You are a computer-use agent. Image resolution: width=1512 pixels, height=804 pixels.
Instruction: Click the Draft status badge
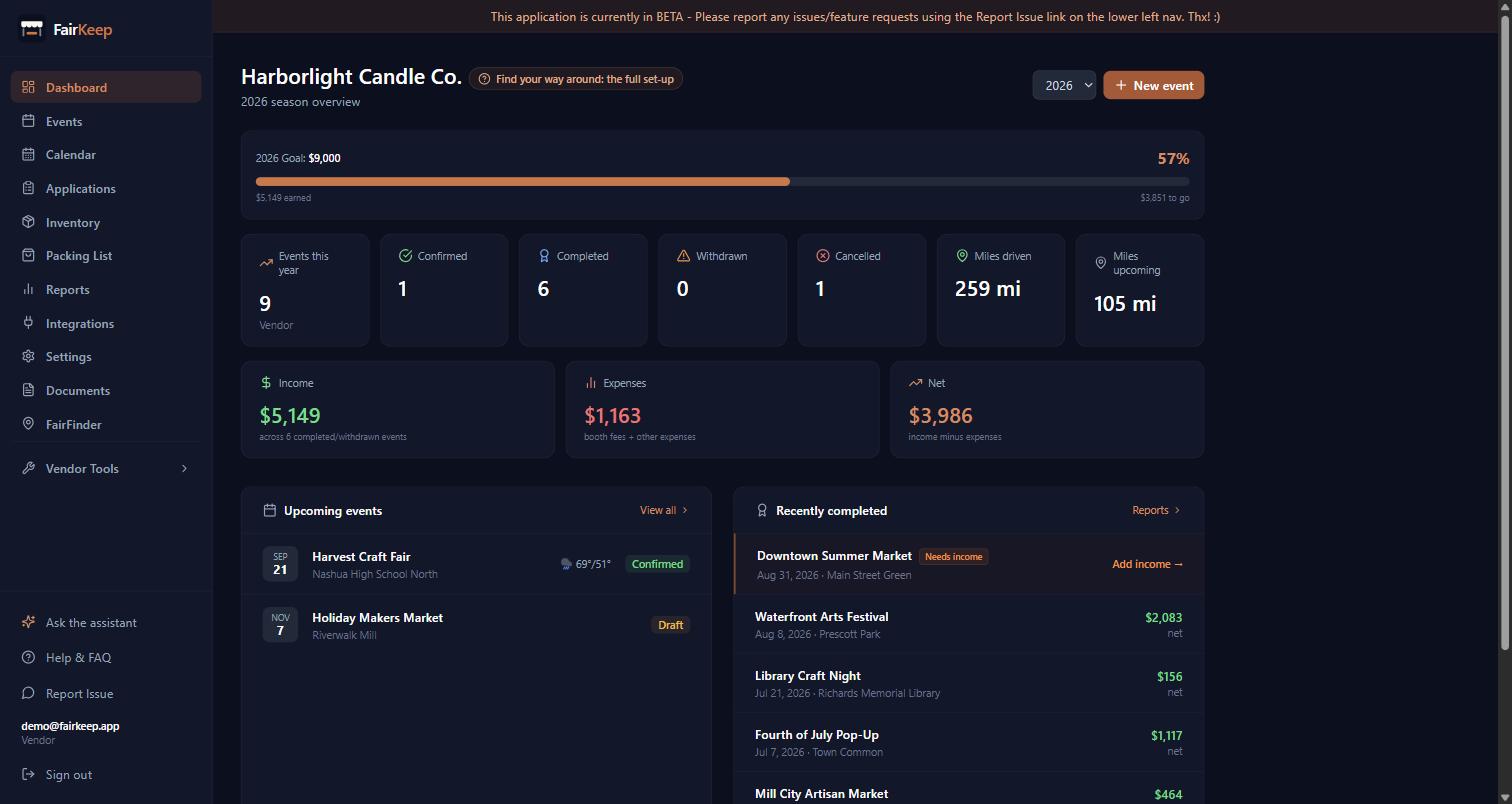(x=670, y=625)
